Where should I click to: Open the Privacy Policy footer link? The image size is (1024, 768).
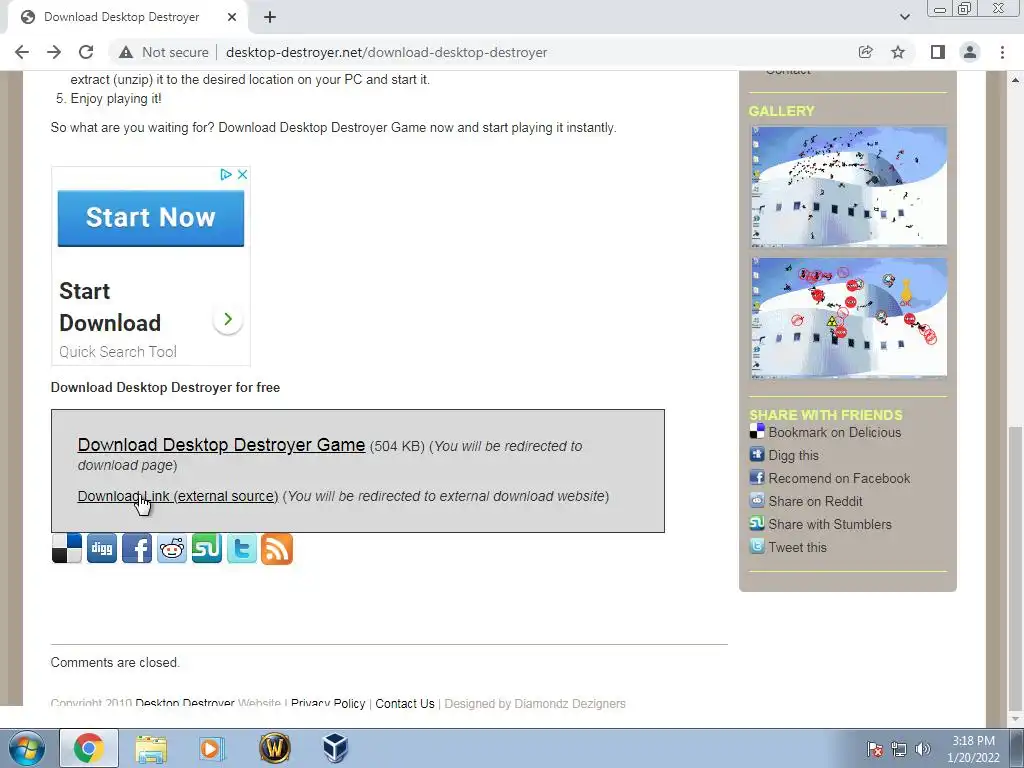click(328, 703)
